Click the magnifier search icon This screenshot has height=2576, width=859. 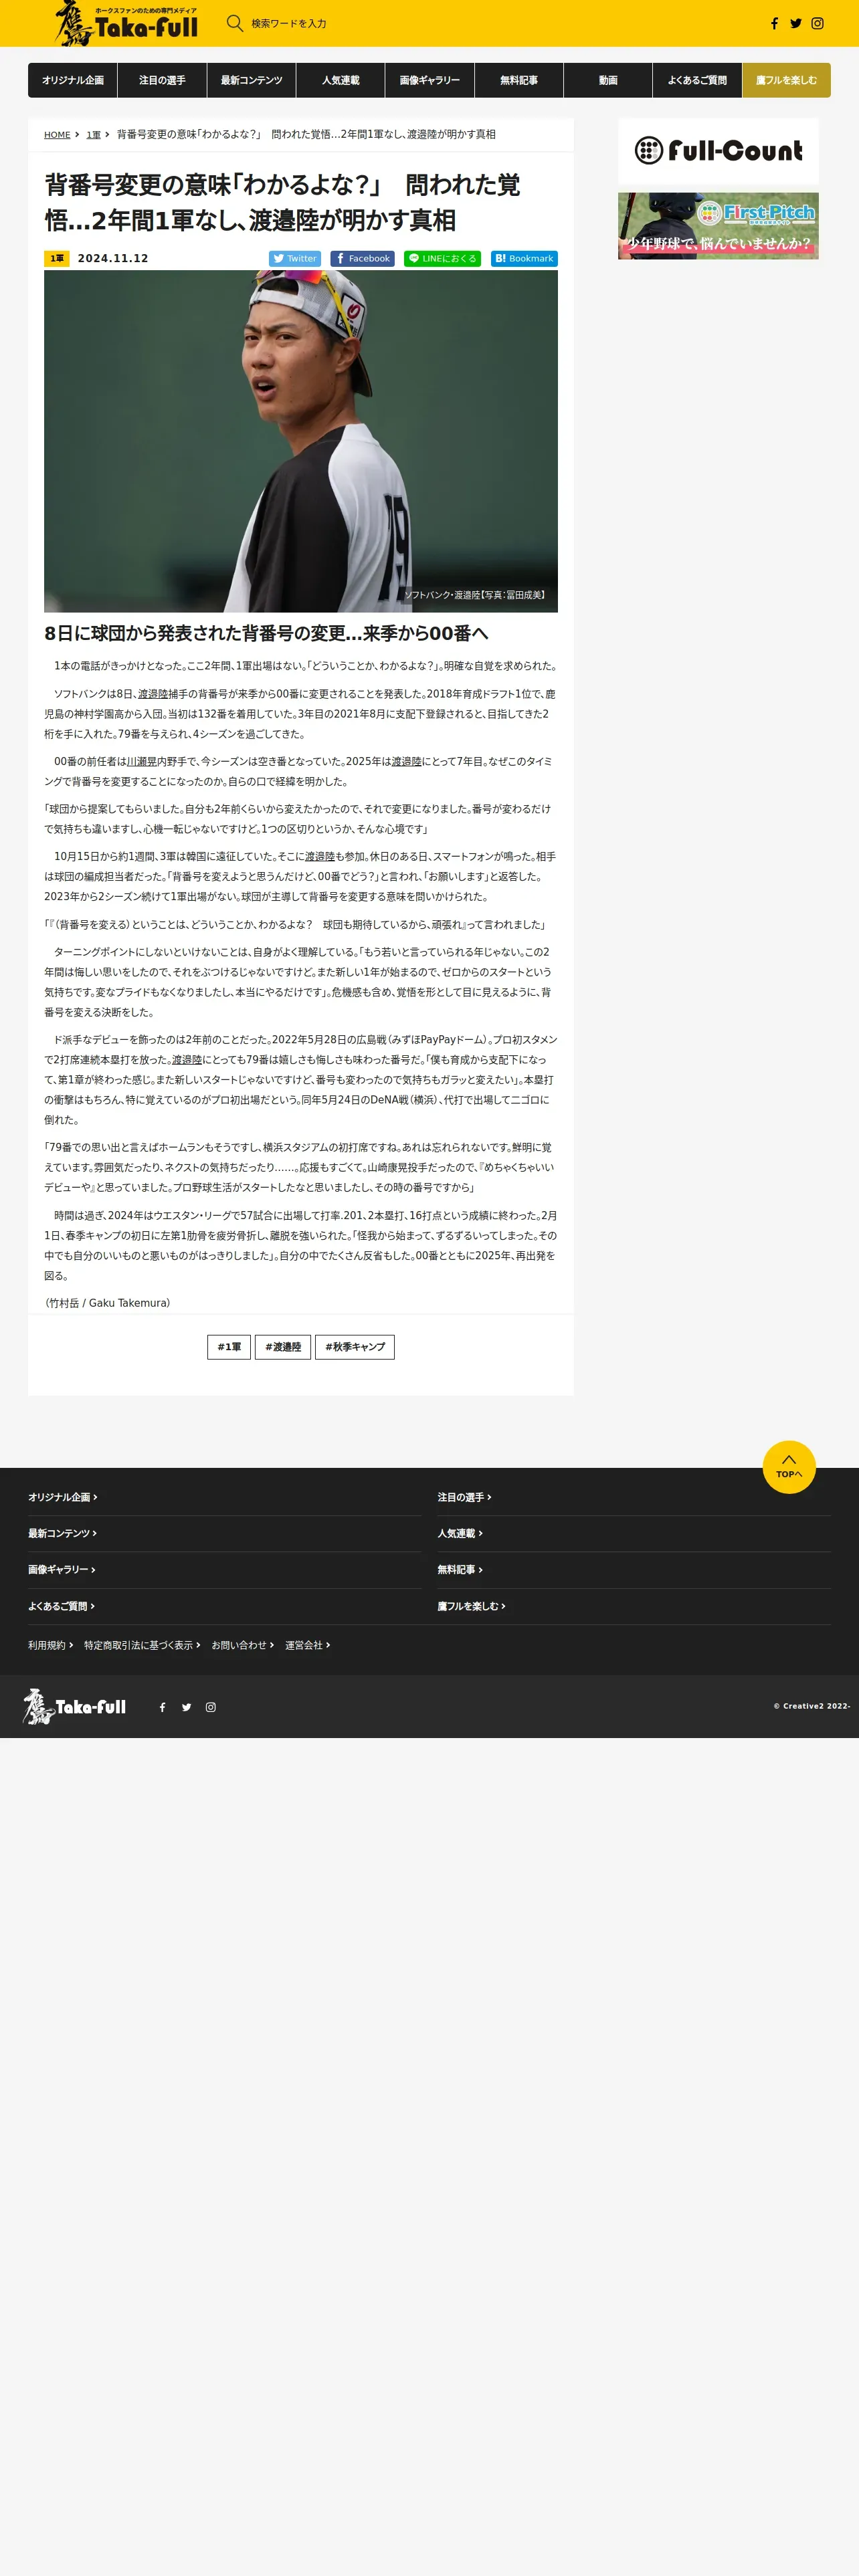235,23
